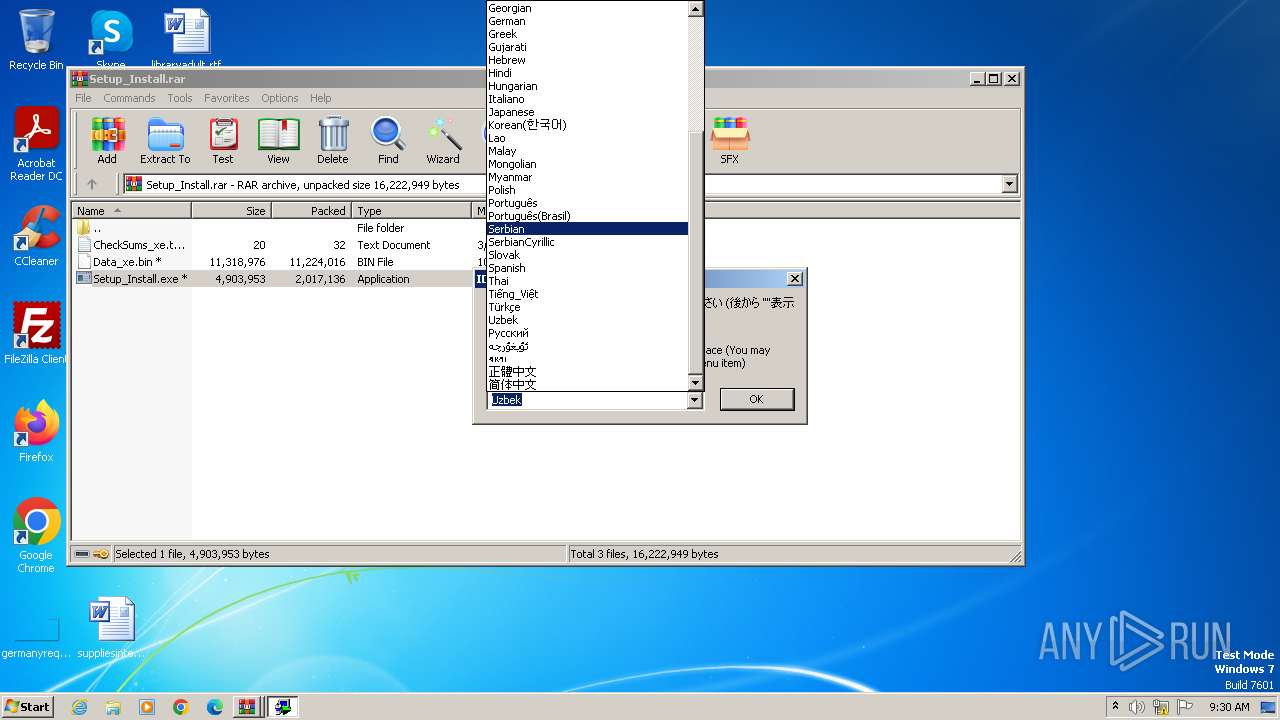Screen dimensions: 1280x720
Task: Sort by Size column header
Action: (x=231, y=211)
